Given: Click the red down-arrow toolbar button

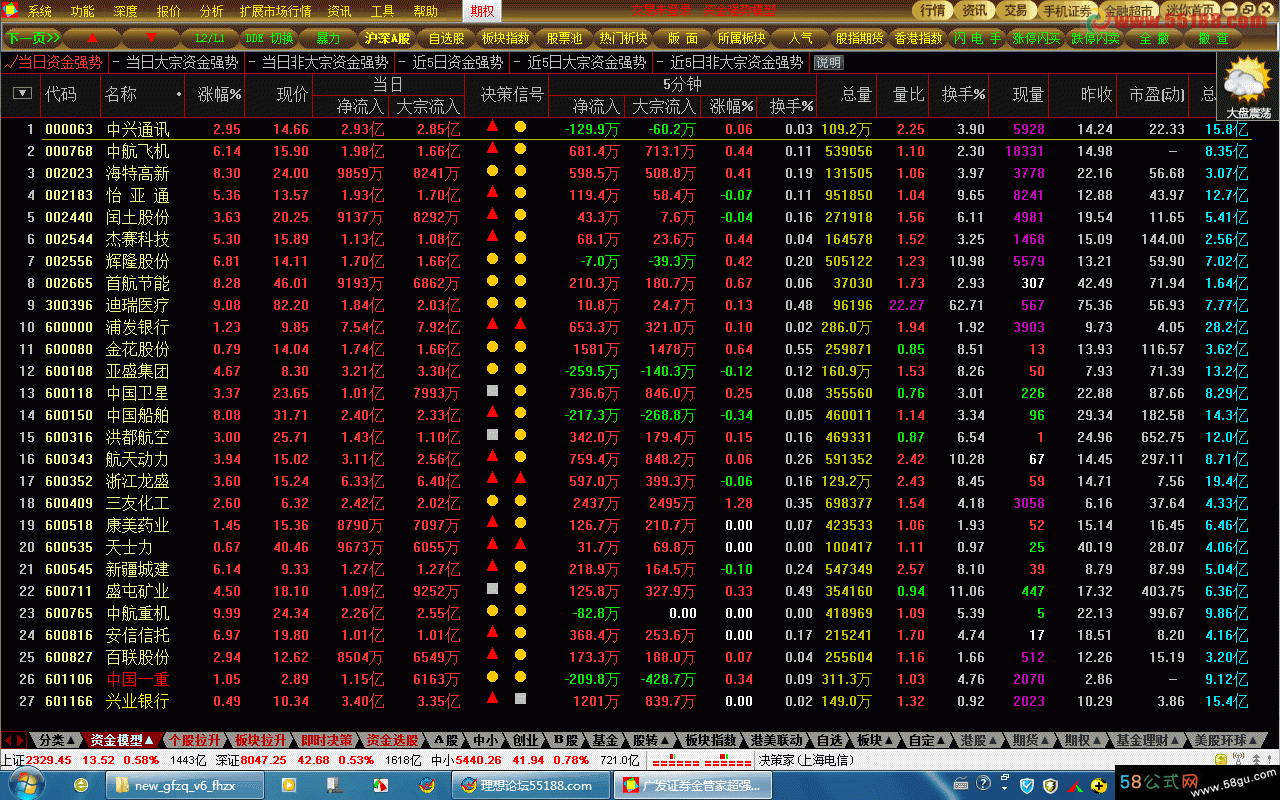Looking at the screenshot, I should pyautogui.click(x=152, y=38).
